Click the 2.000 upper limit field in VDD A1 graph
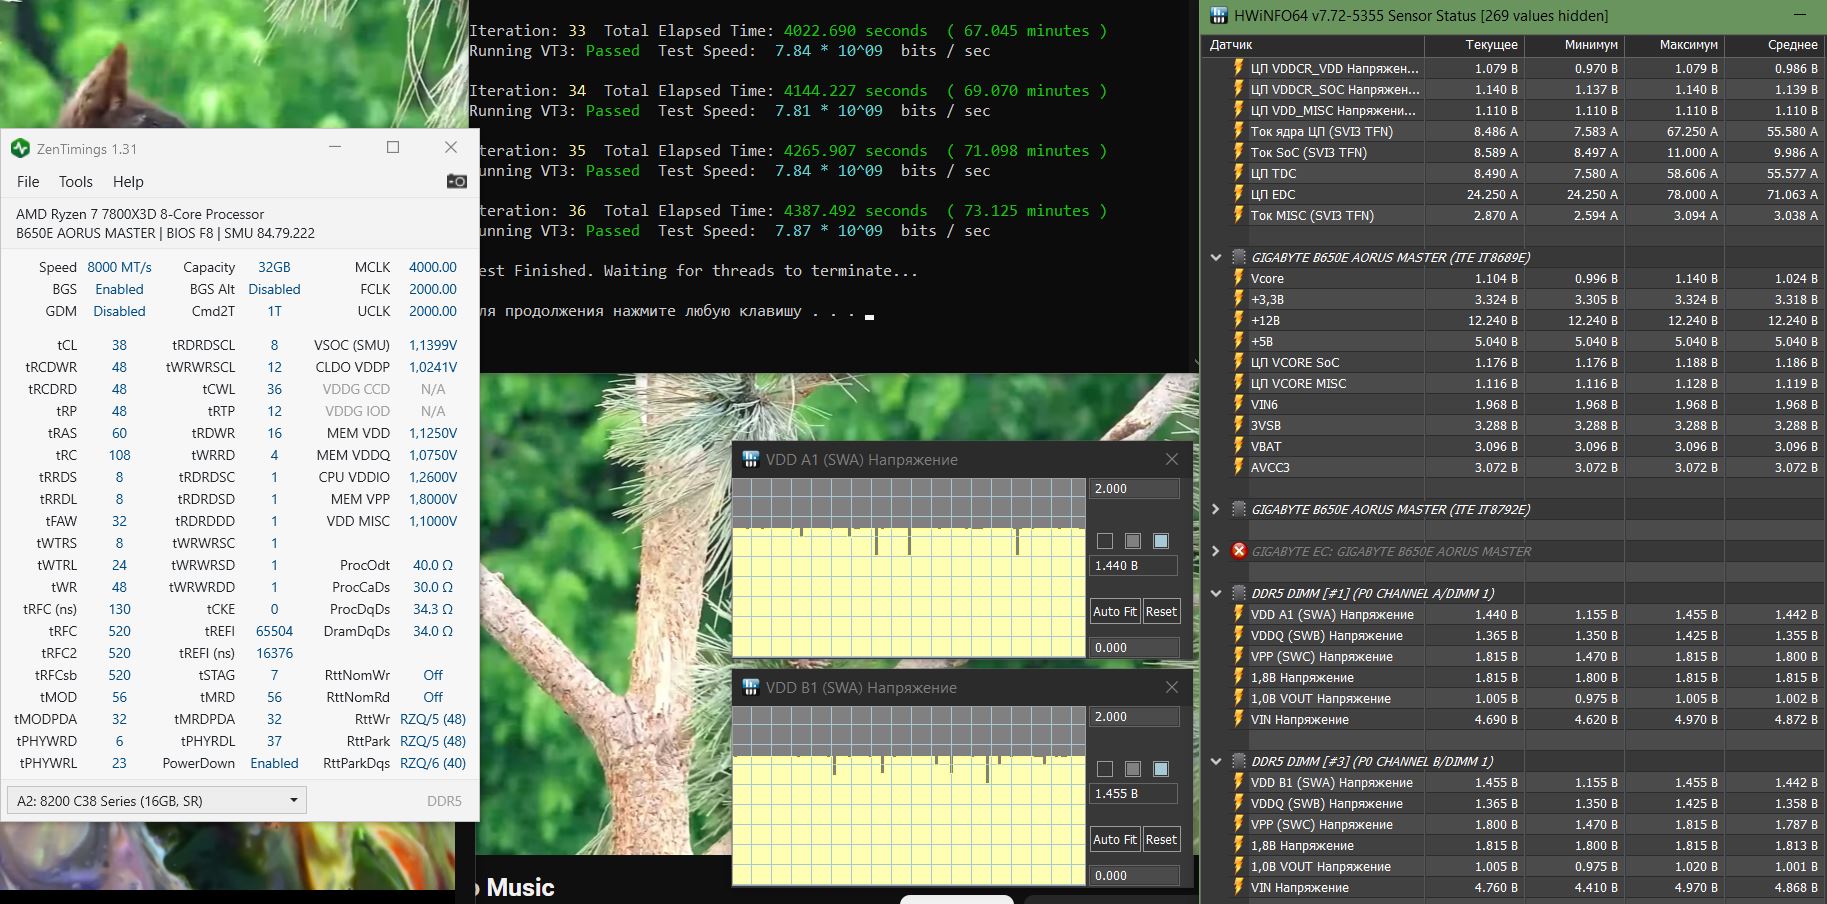 coord(1134,489)
